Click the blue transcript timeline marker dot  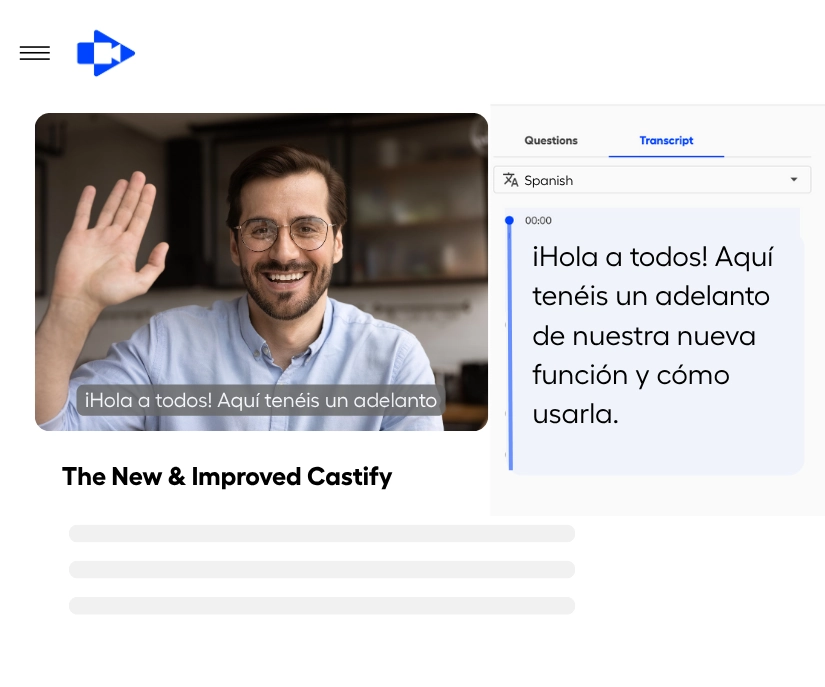pyautogui.click(x=509, y=220)
